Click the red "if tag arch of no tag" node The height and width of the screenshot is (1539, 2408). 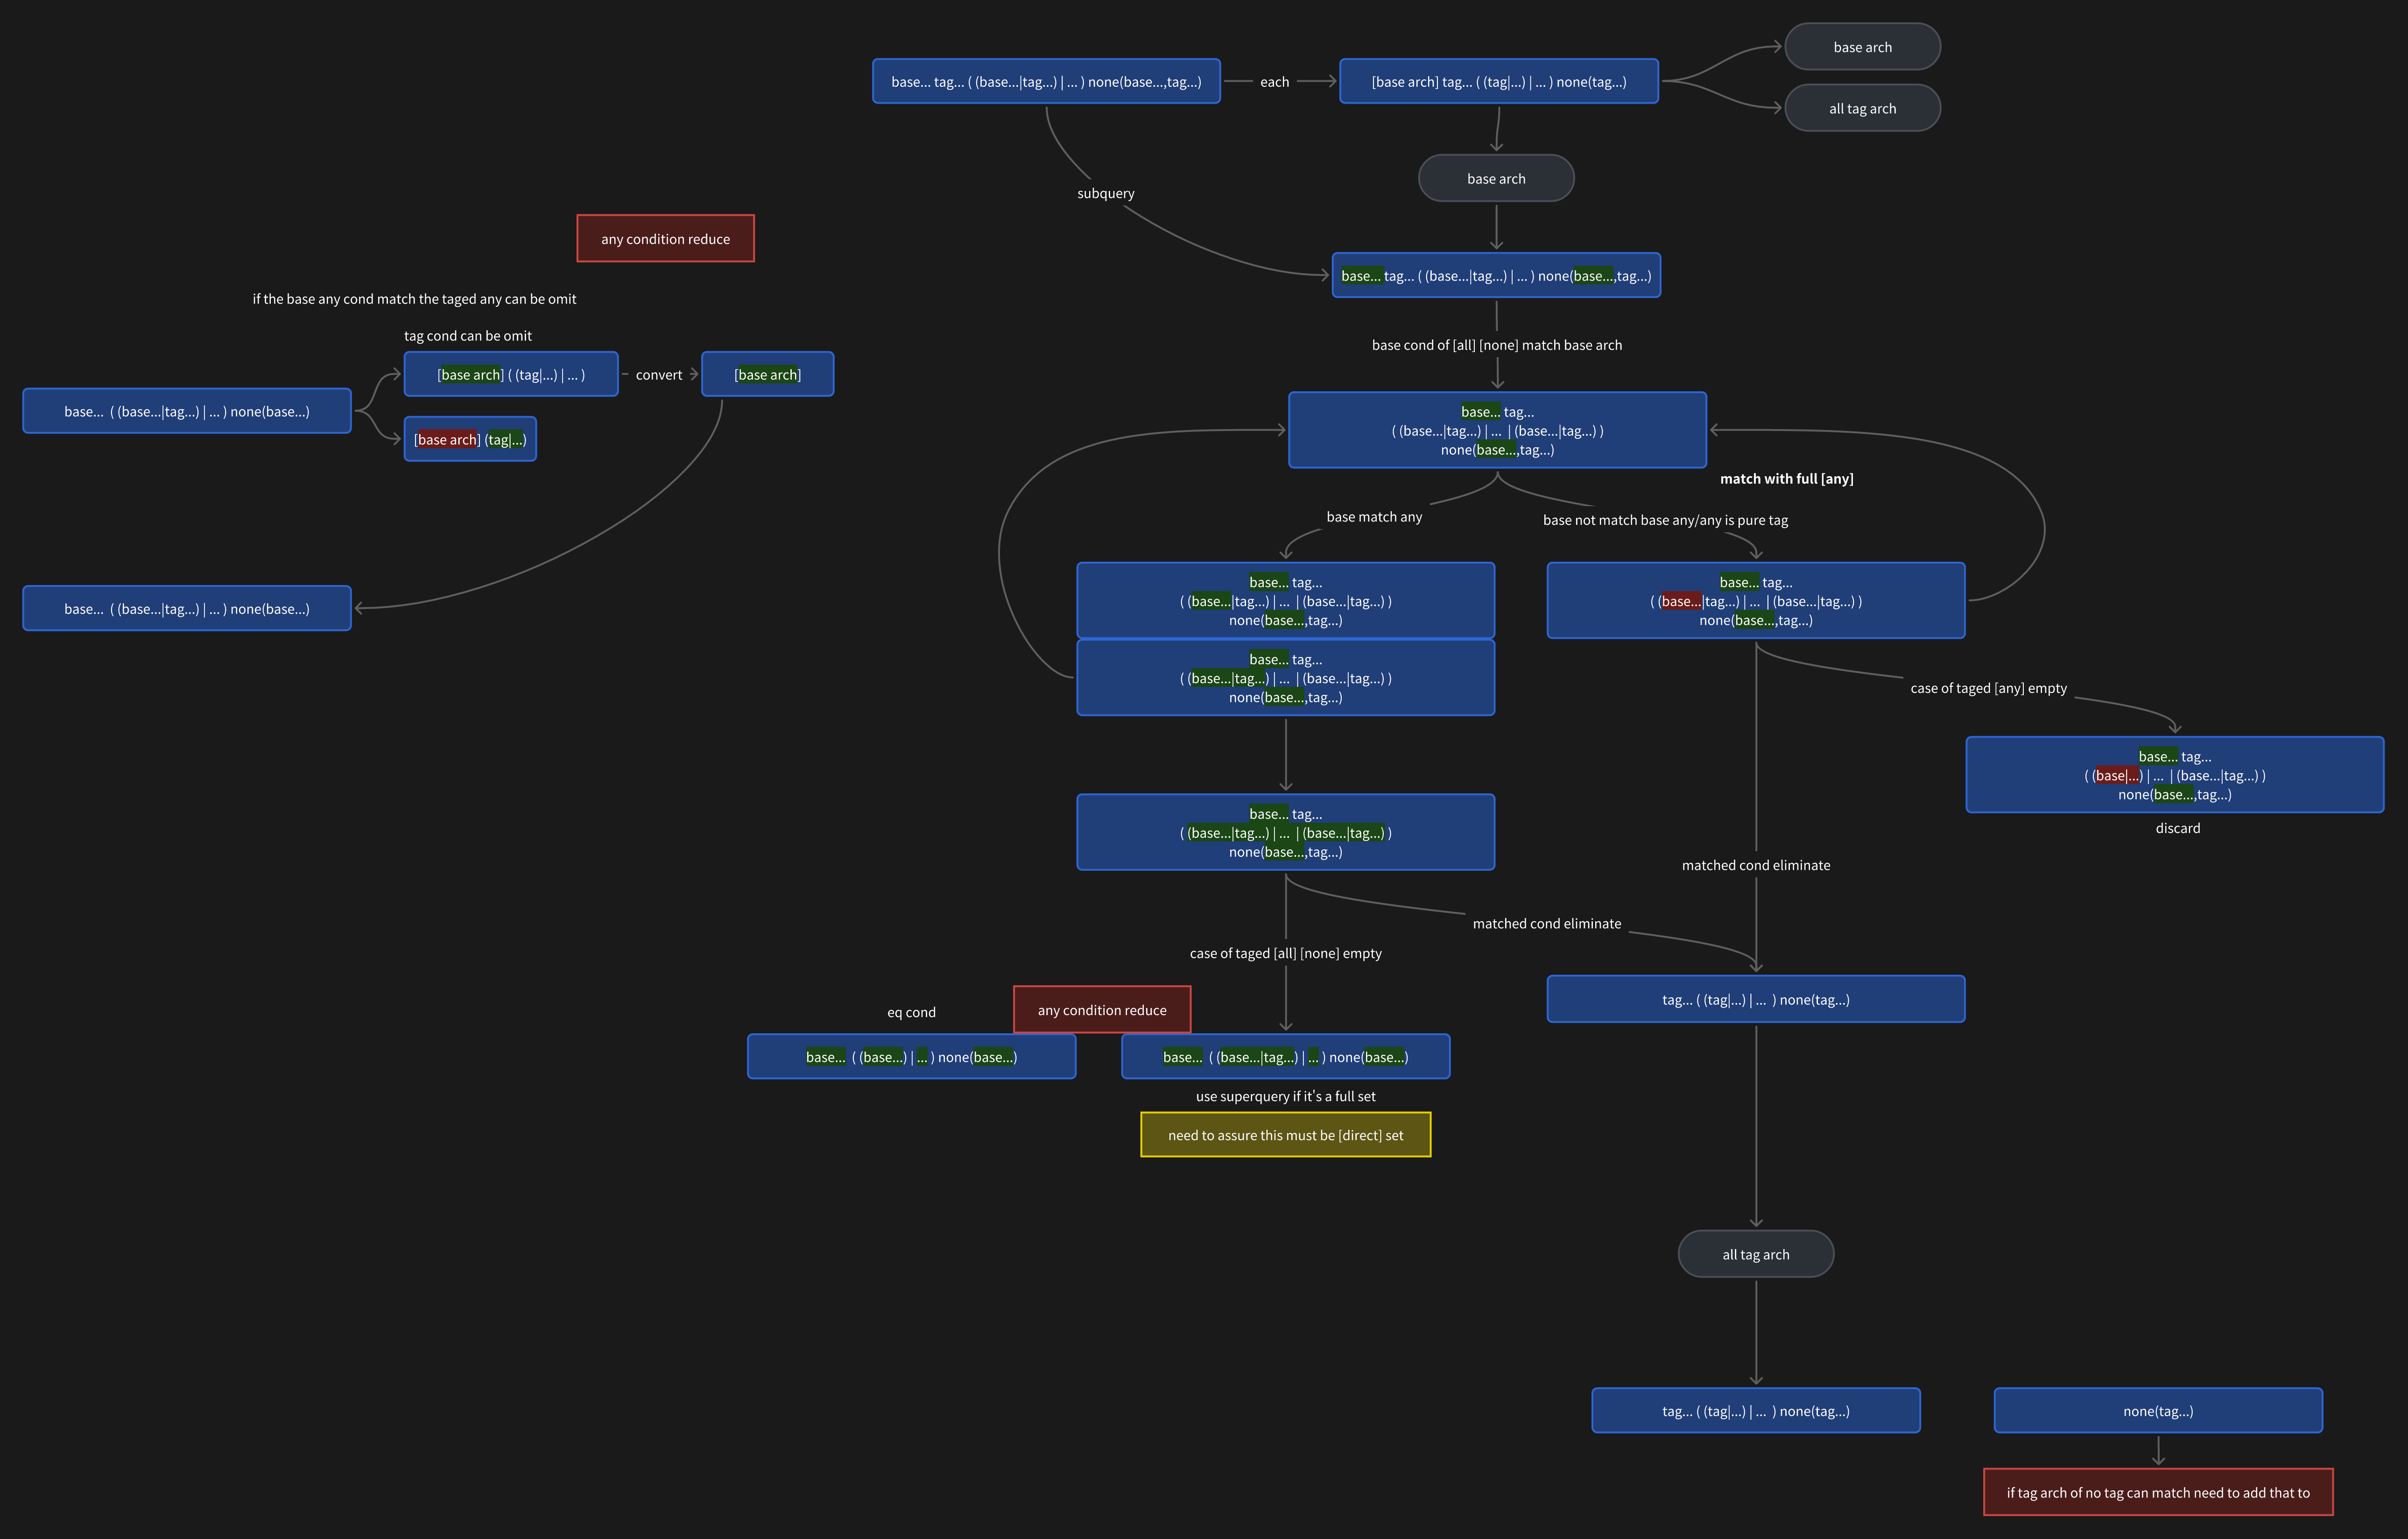coord(2158,1492)
